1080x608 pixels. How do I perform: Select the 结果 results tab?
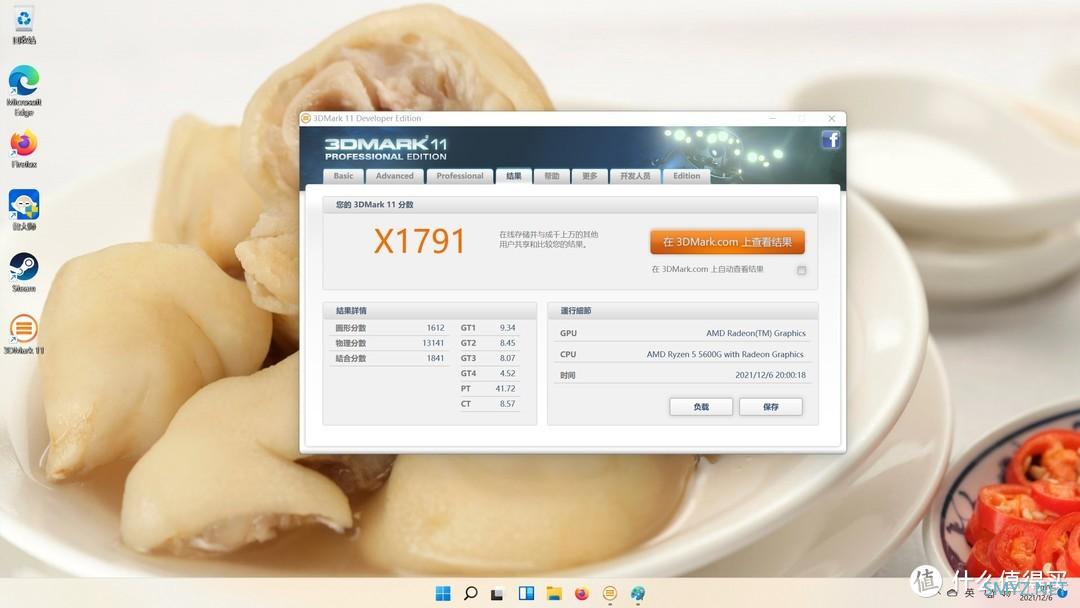[x=514, y=176]
